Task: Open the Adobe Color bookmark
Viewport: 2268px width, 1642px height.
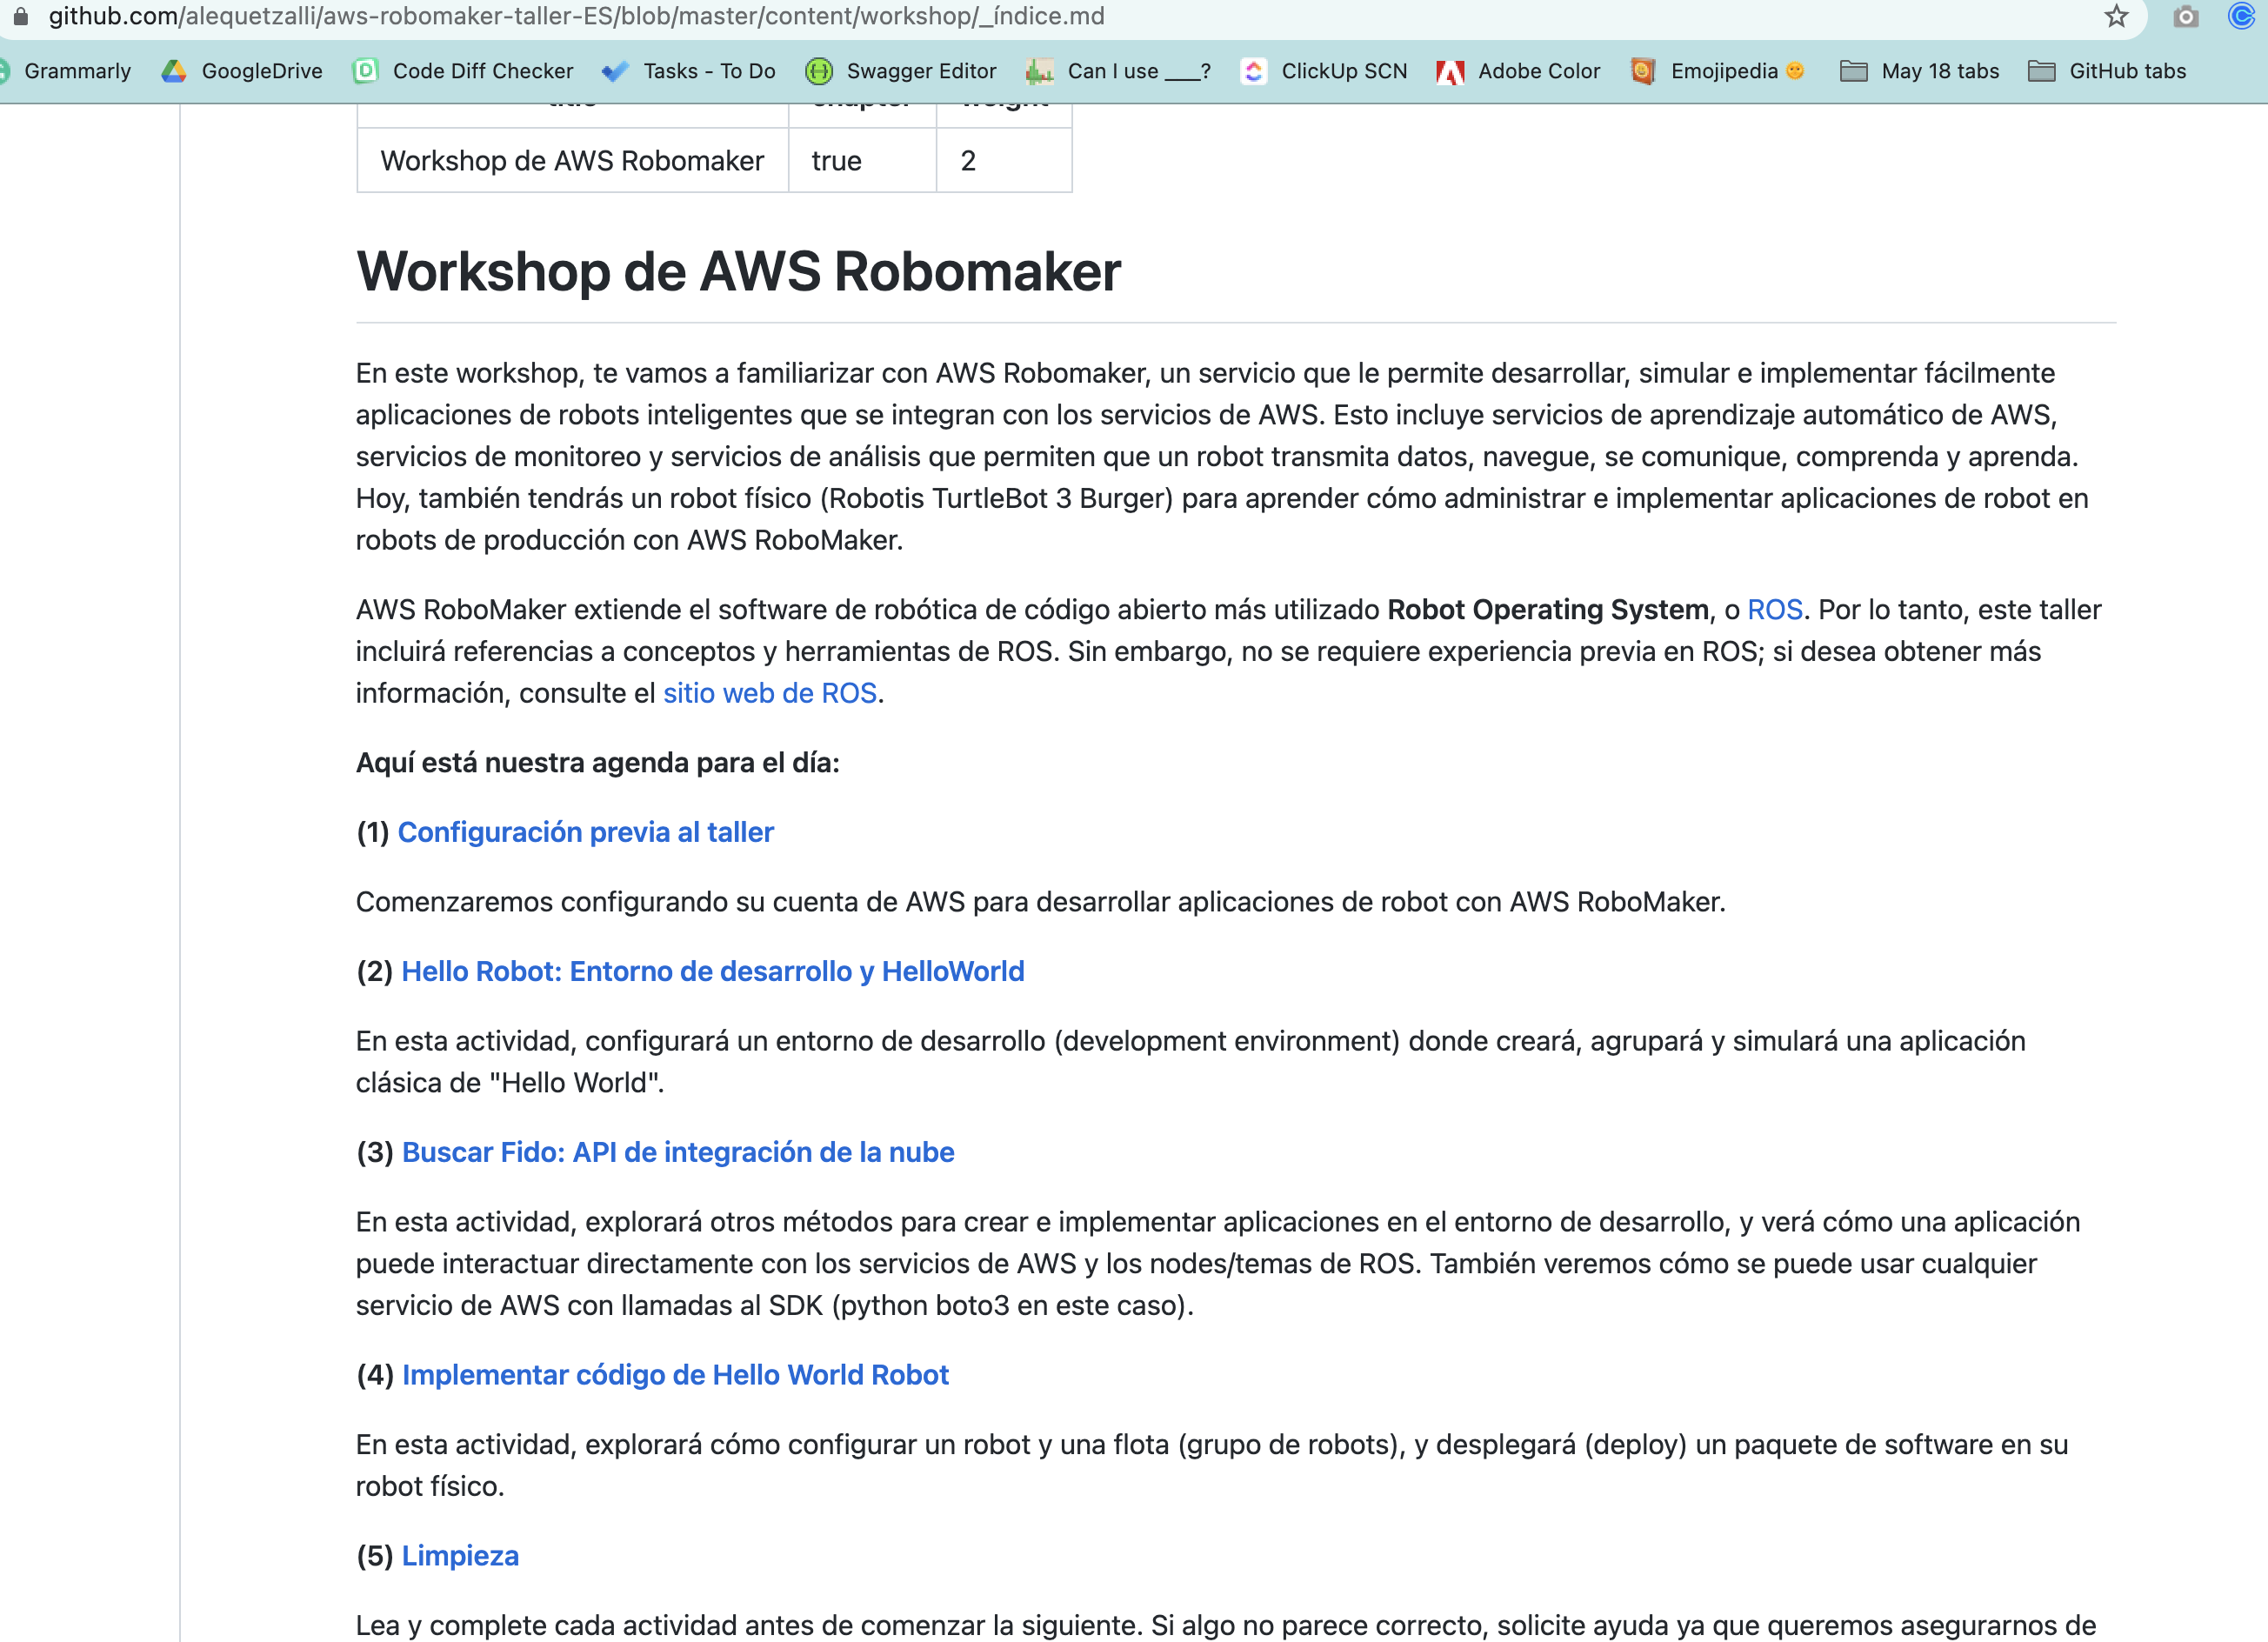Action: (x=1518, y=71)
